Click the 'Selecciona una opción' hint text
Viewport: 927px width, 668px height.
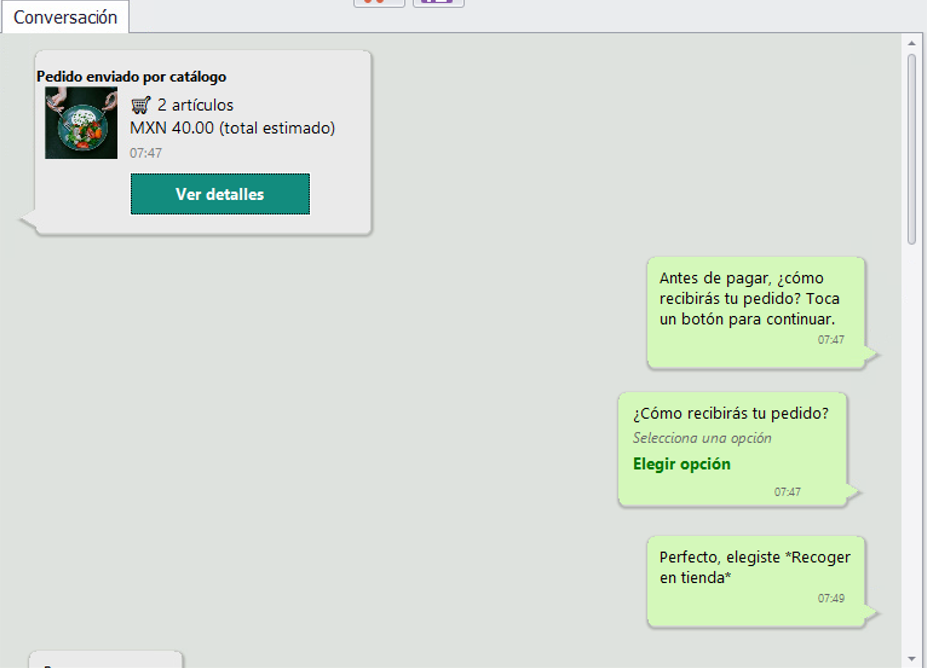point(702,438)
